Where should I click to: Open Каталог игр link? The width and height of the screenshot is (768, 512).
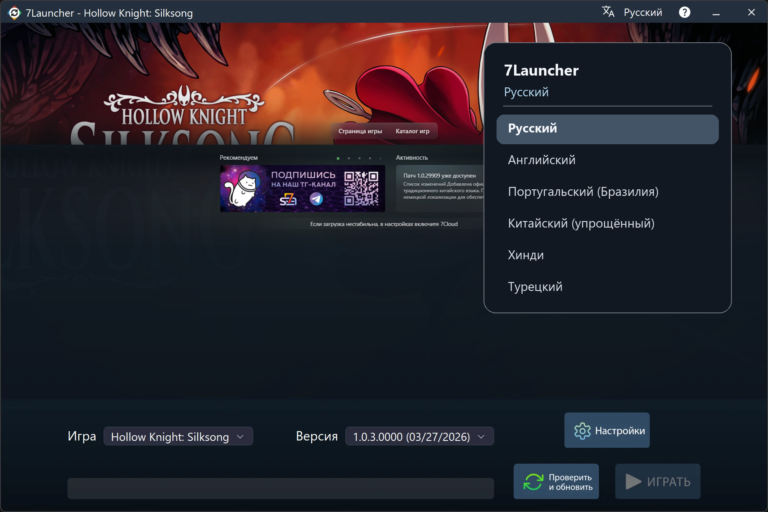click(412, 131)
